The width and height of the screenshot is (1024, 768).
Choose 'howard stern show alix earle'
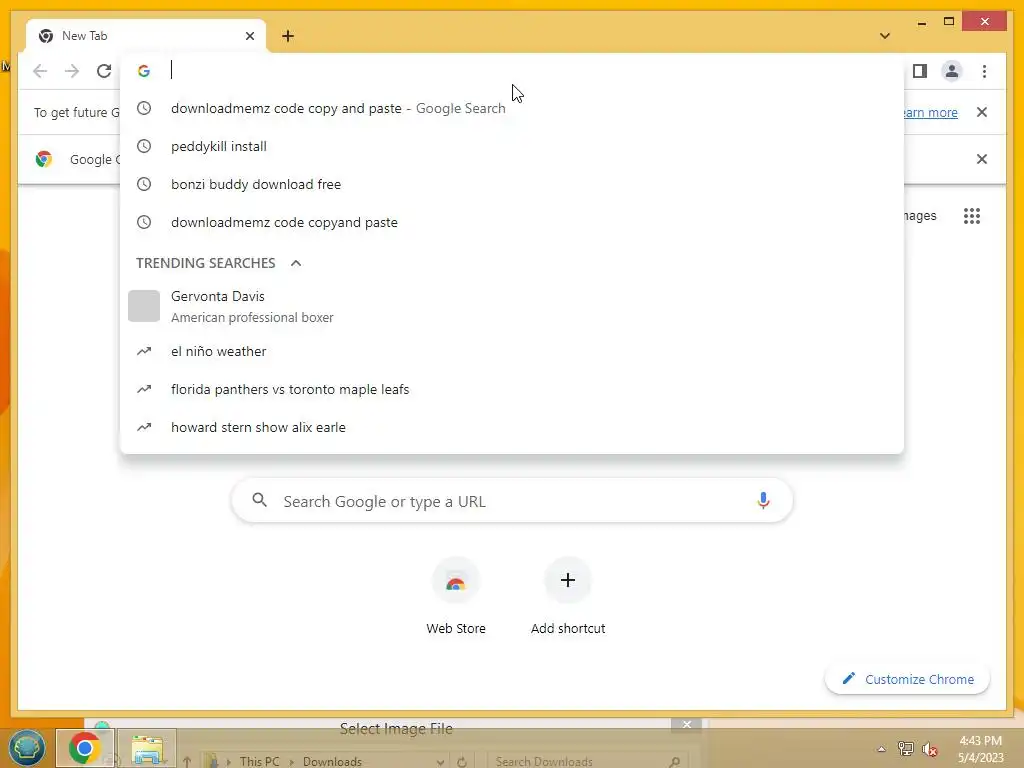[x=512, y=427]
